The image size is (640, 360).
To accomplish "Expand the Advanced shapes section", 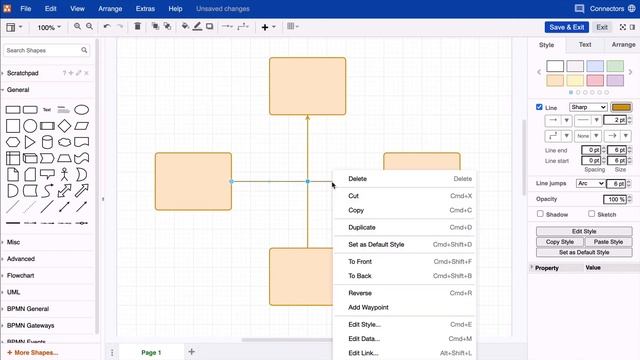I will 20,259.
